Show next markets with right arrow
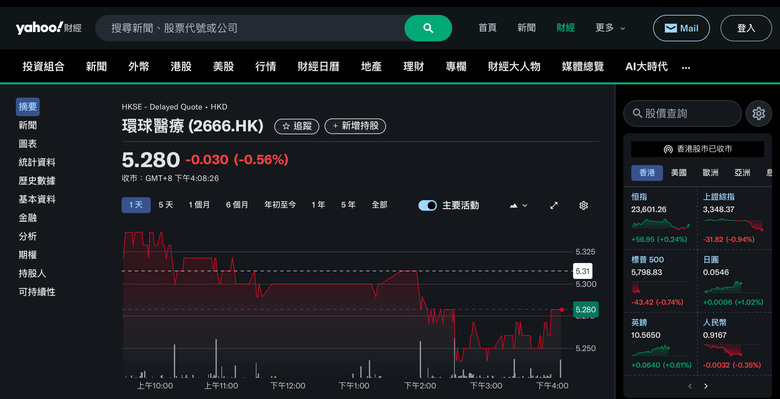 [705, 386]
